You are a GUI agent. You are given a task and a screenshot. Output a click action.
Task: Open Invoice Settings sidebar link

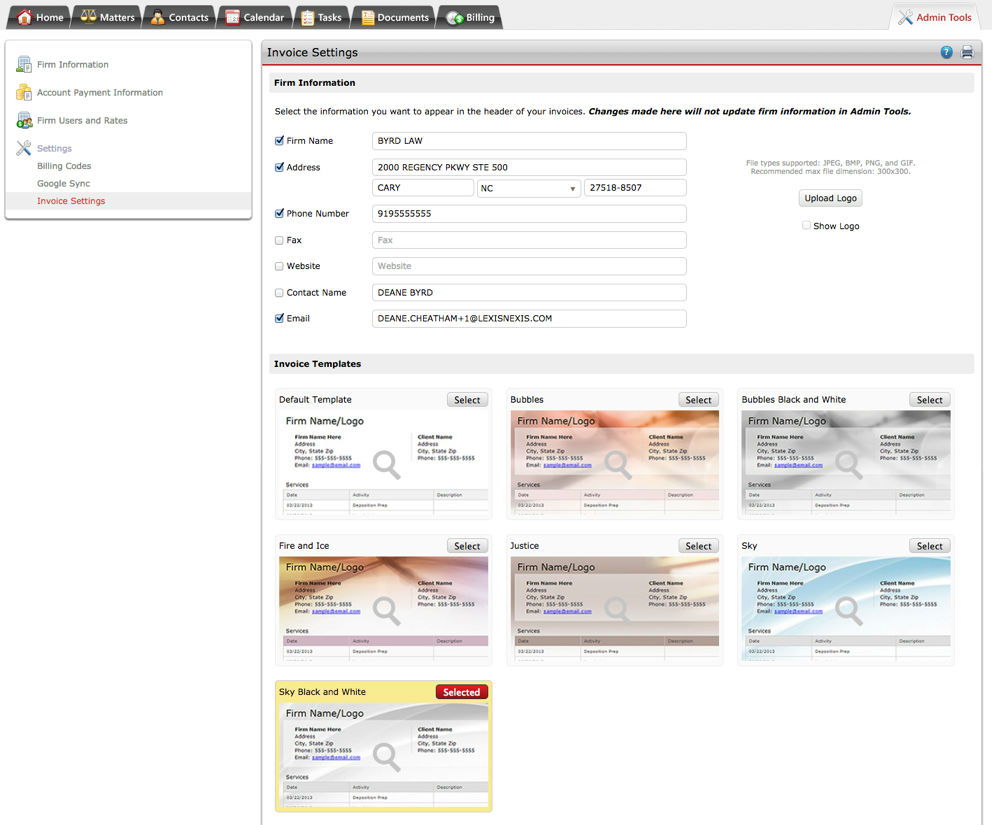click(x=71, y=201)
